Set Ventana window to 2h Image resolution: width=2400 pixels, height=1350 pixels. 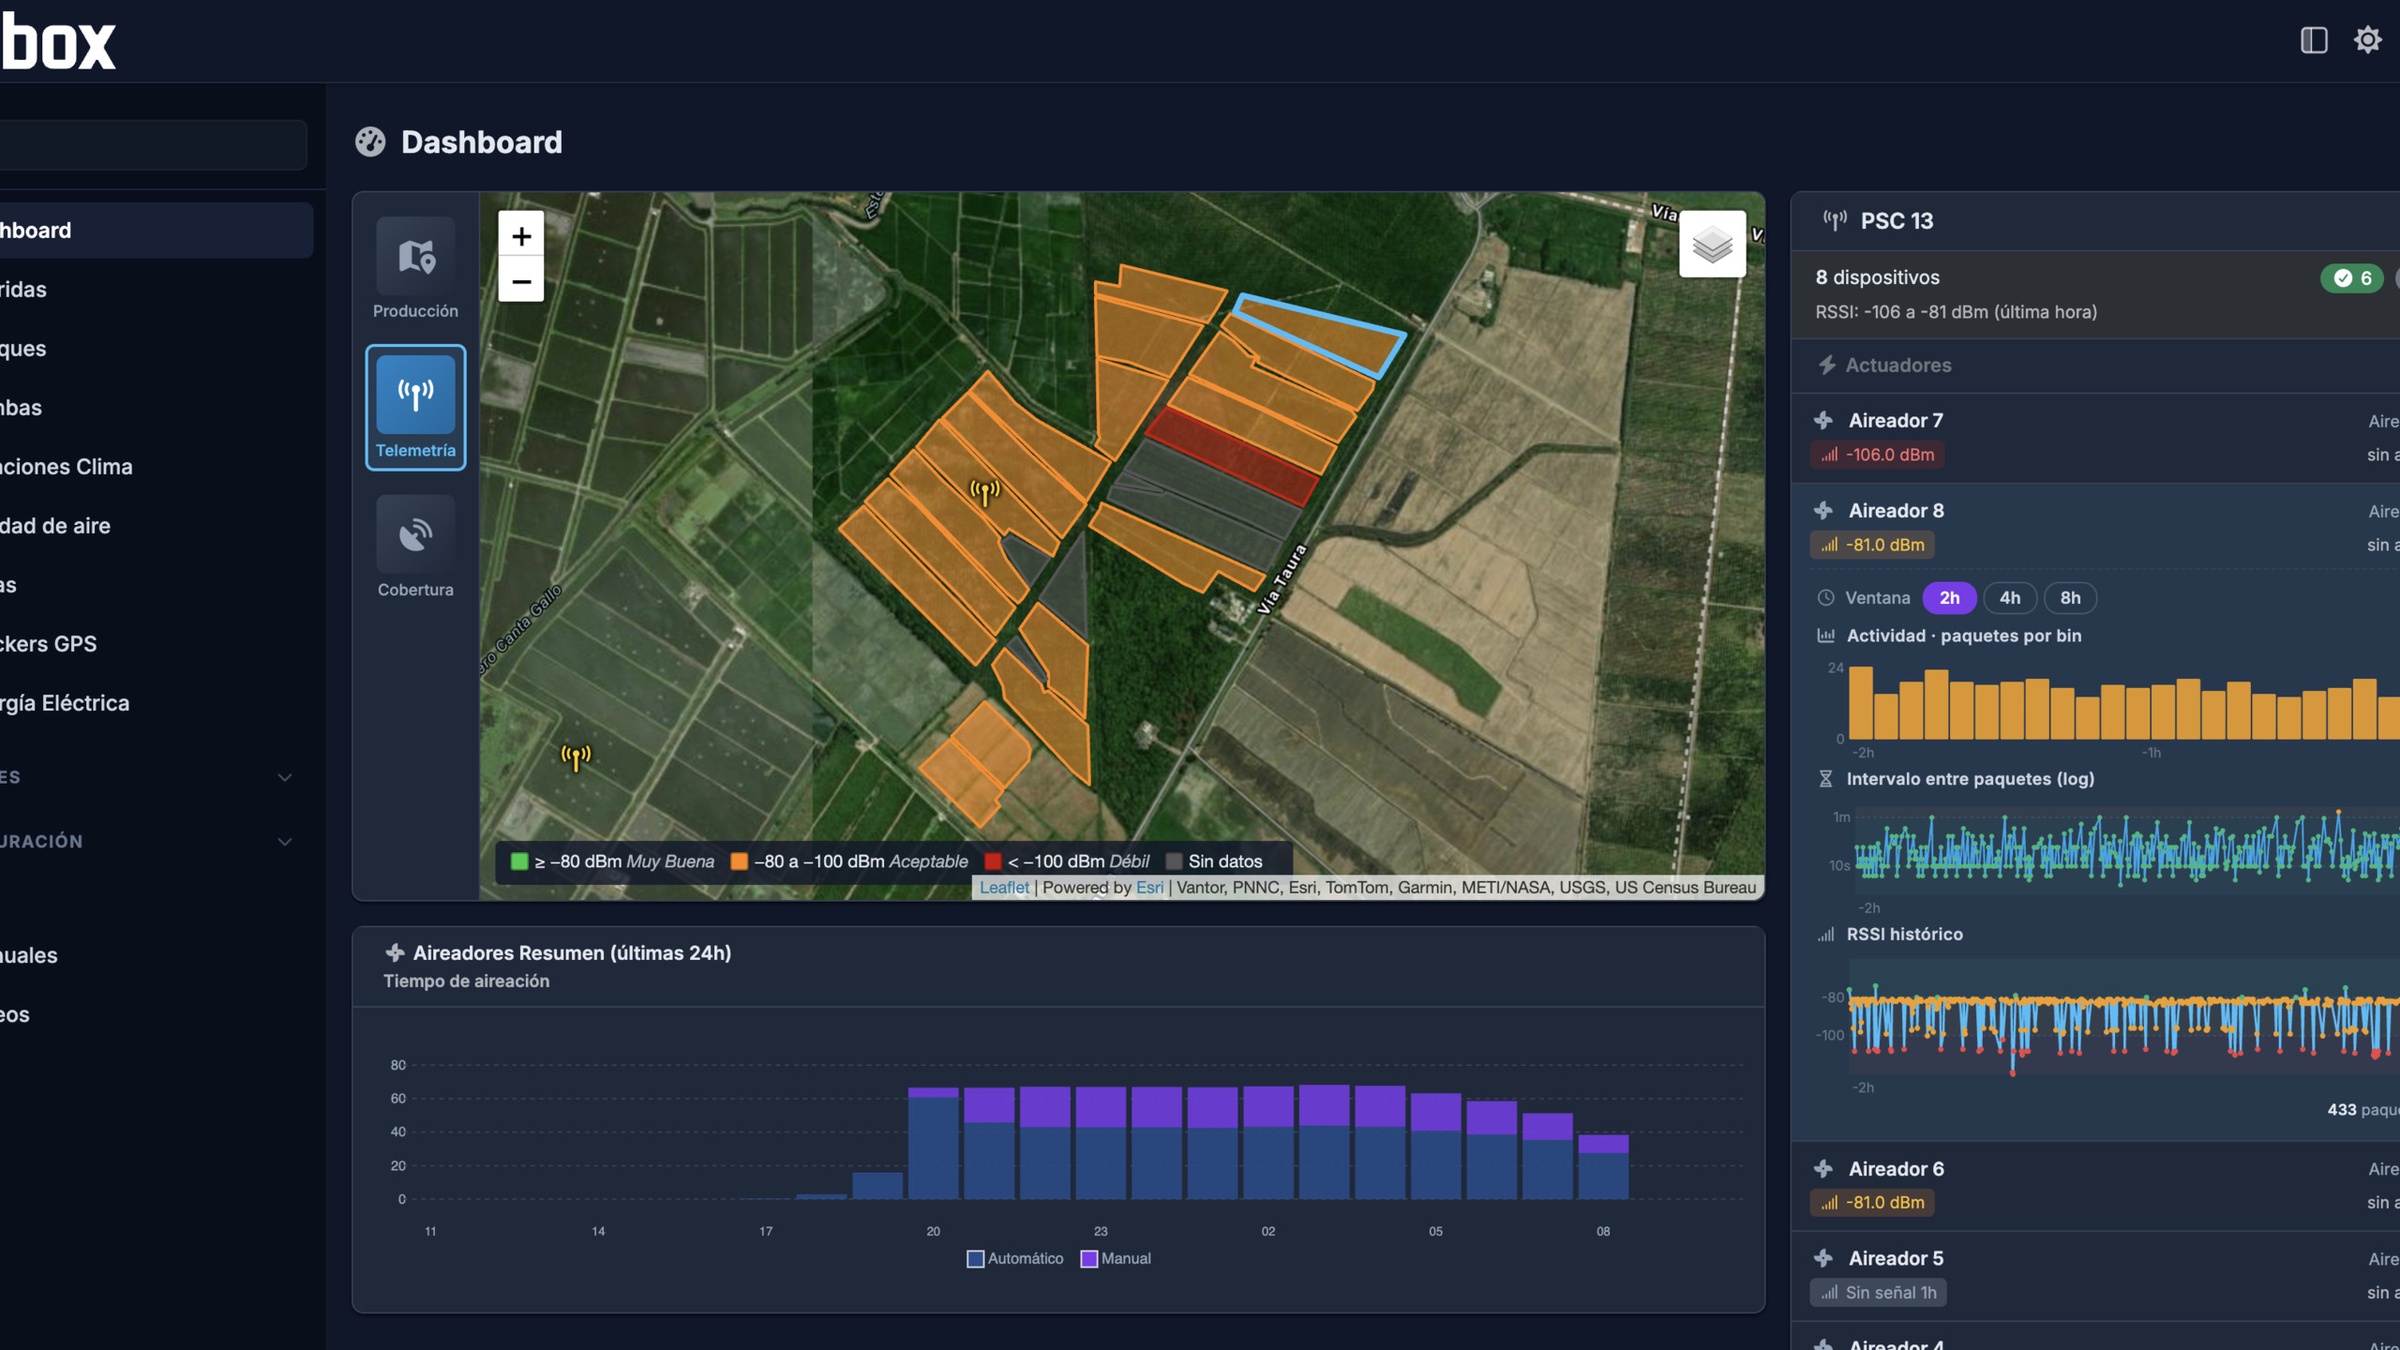point(1949,598)
